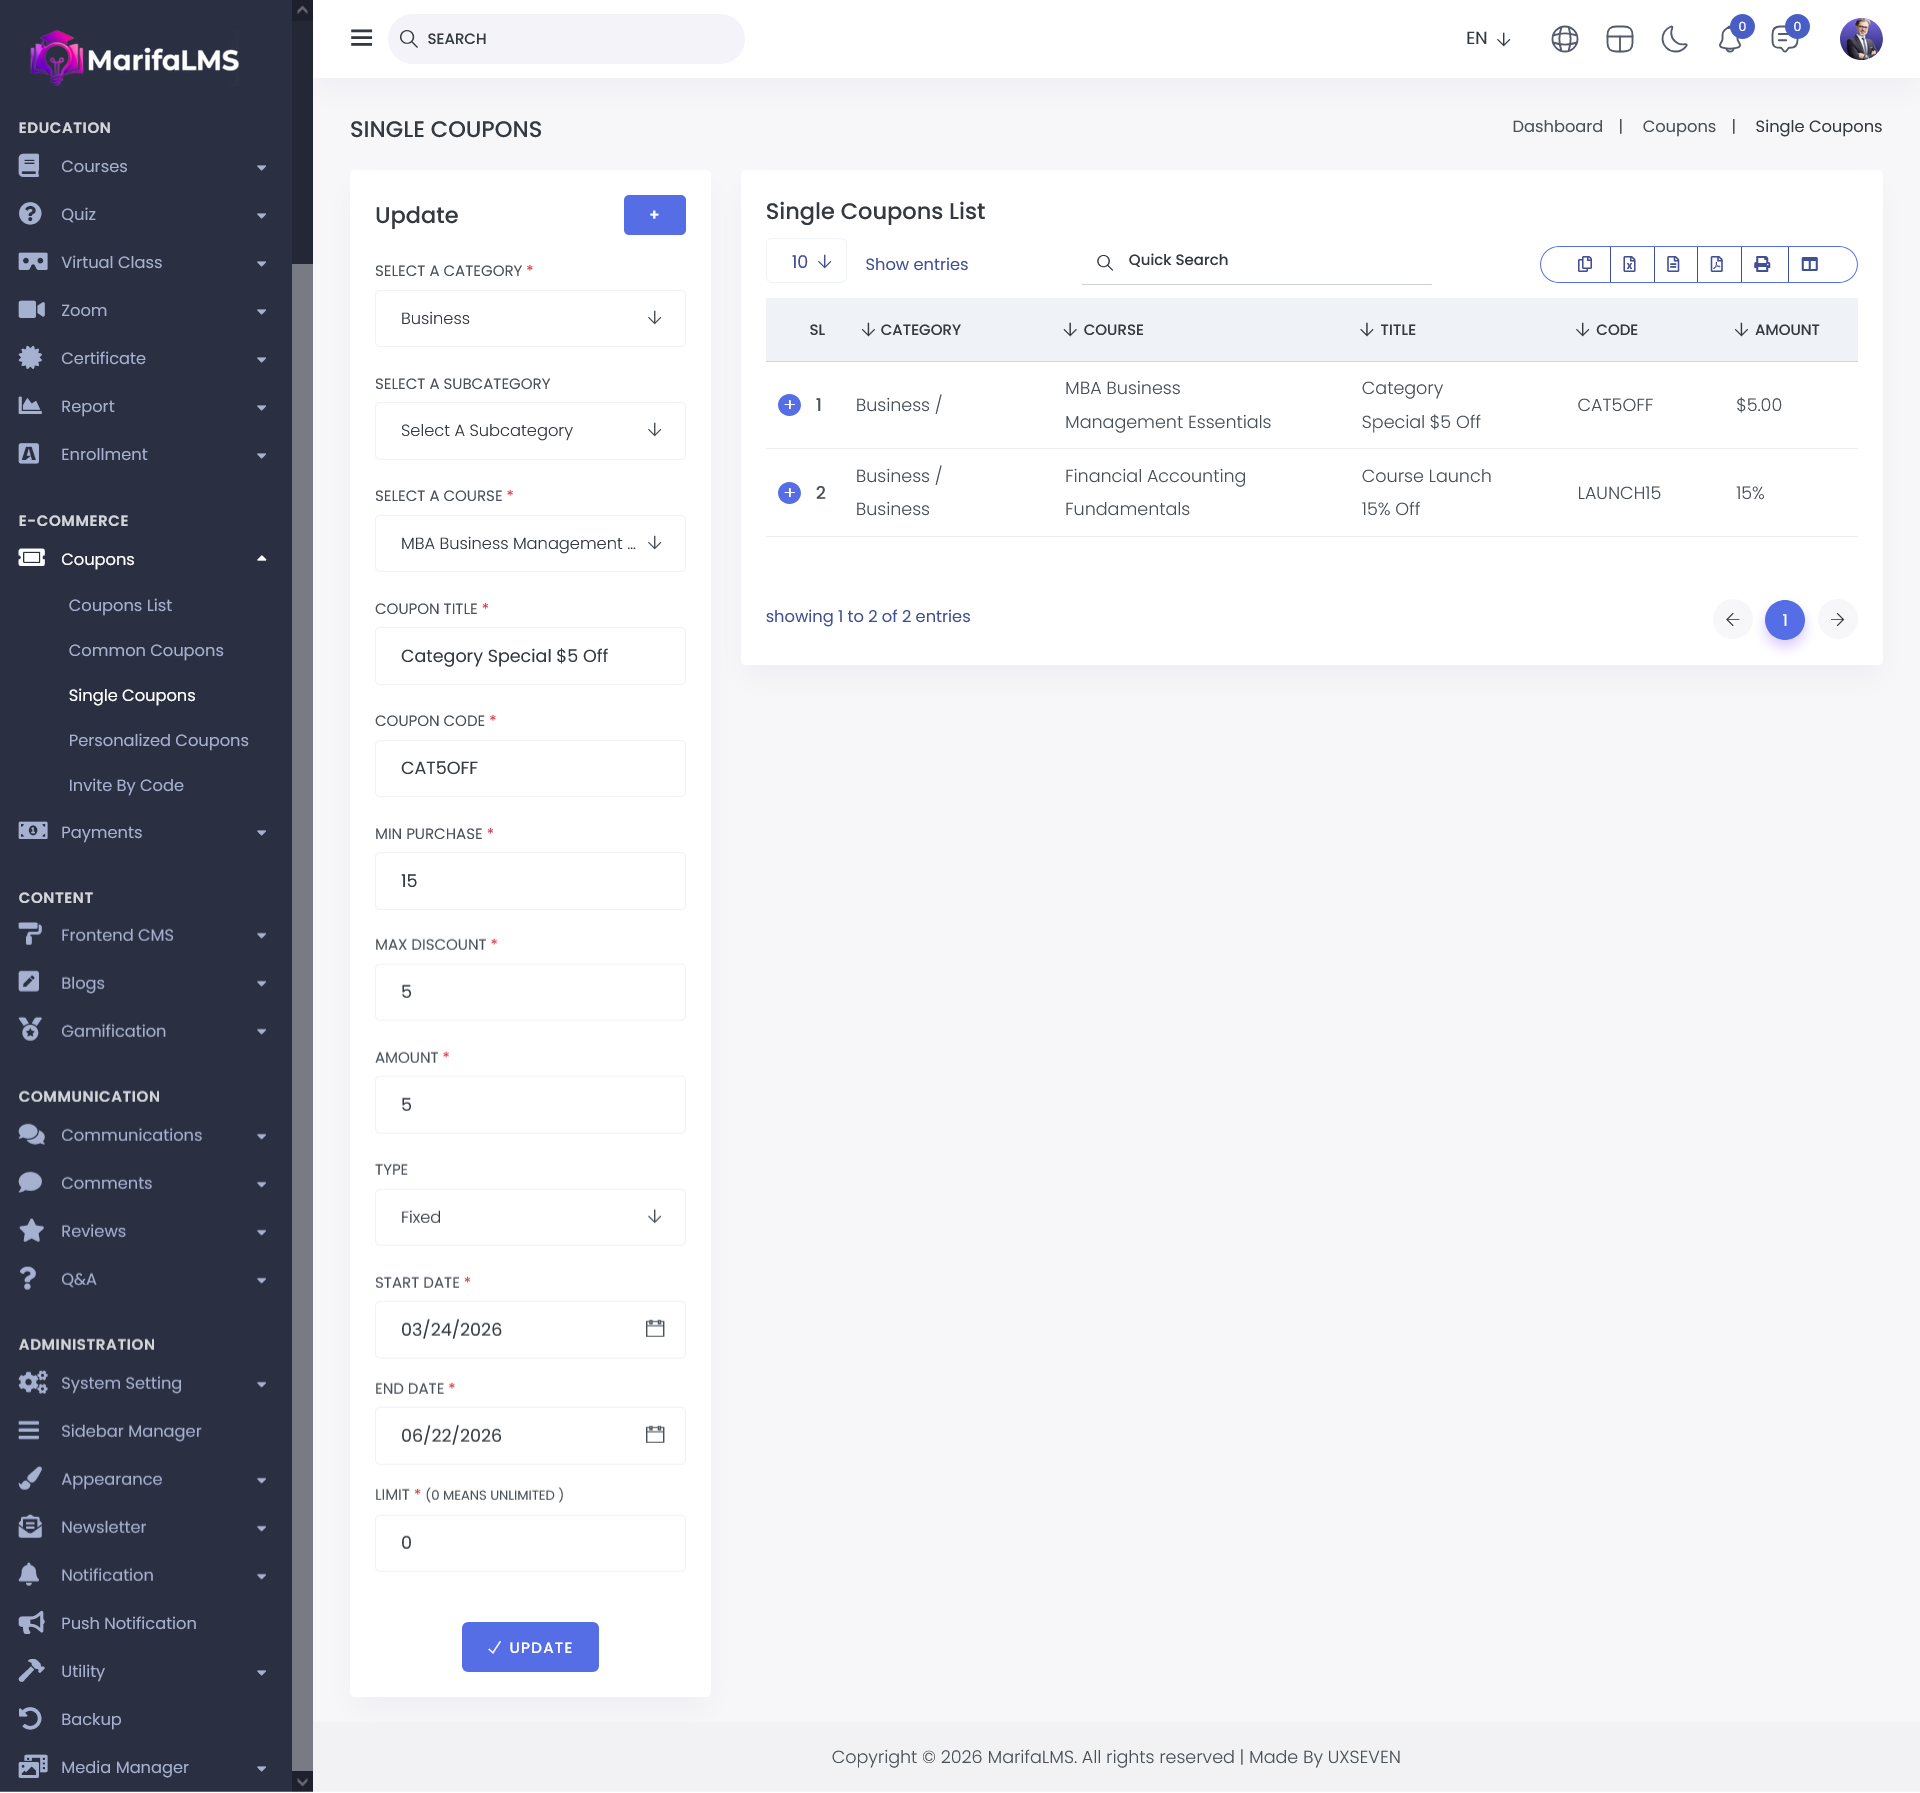
Task: Click the print table icon
Action: tap(1762, 264)
